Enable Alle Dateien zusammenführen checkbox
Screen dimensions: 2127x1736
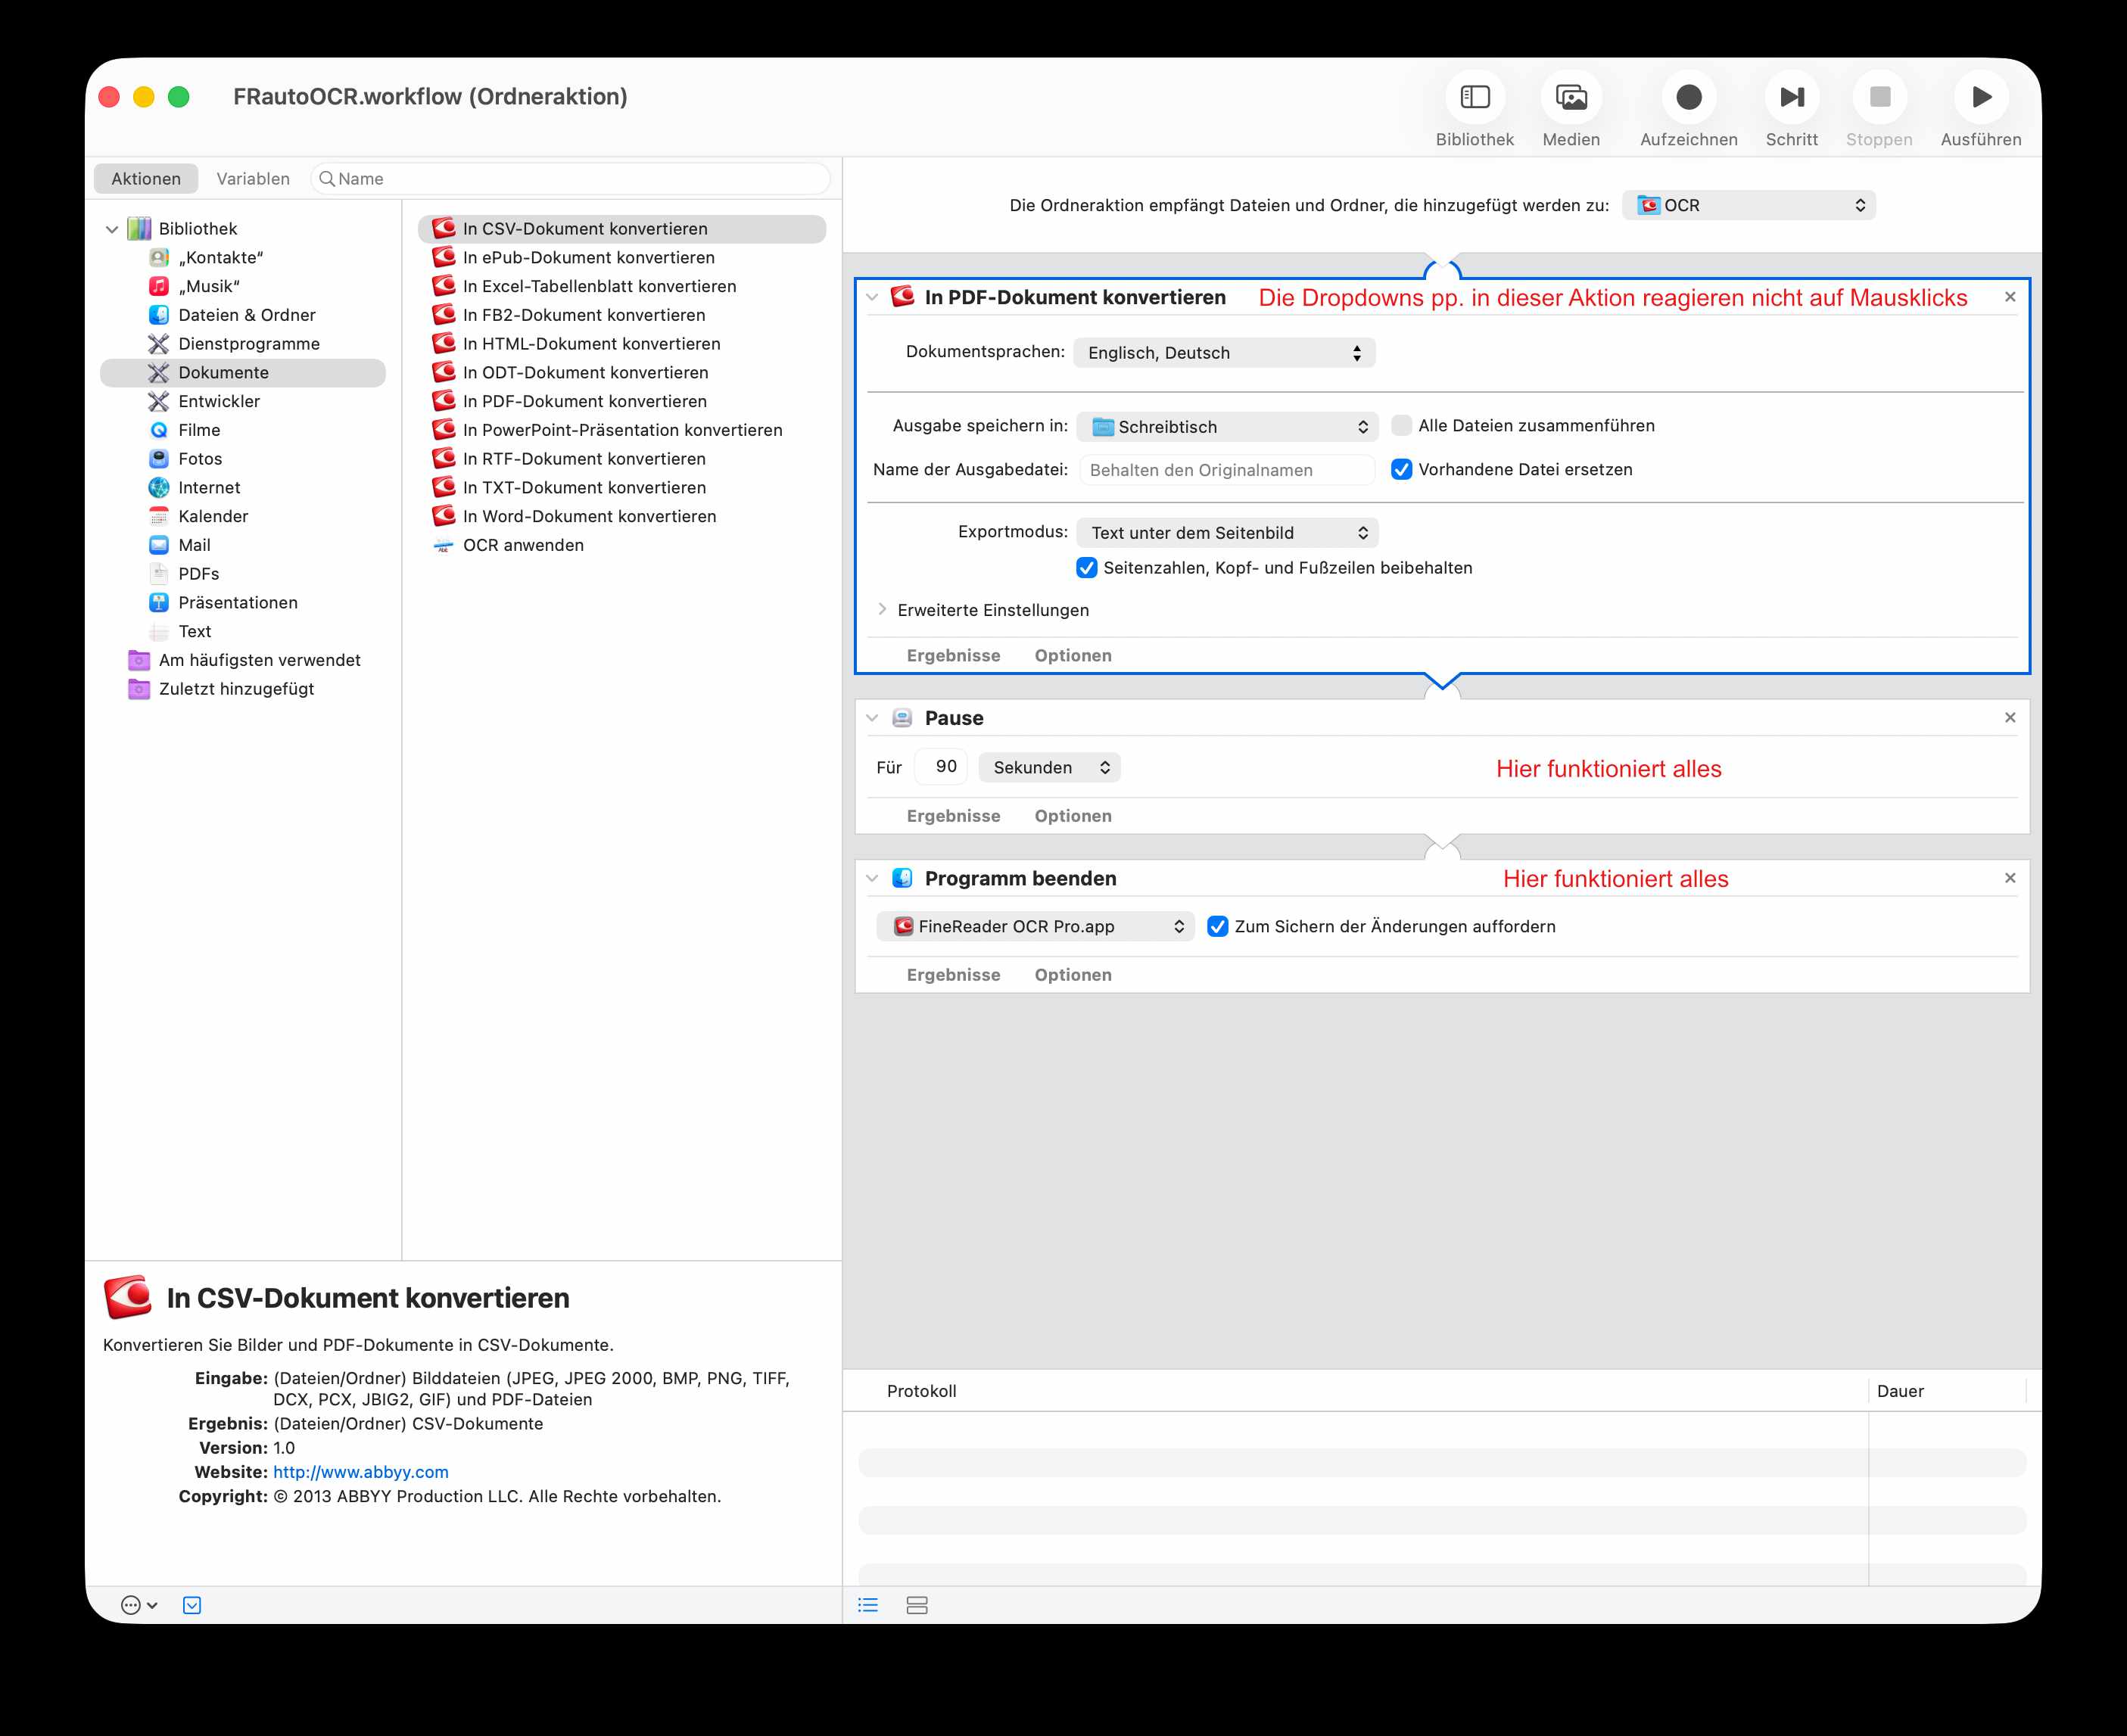tap(1402, 426)
